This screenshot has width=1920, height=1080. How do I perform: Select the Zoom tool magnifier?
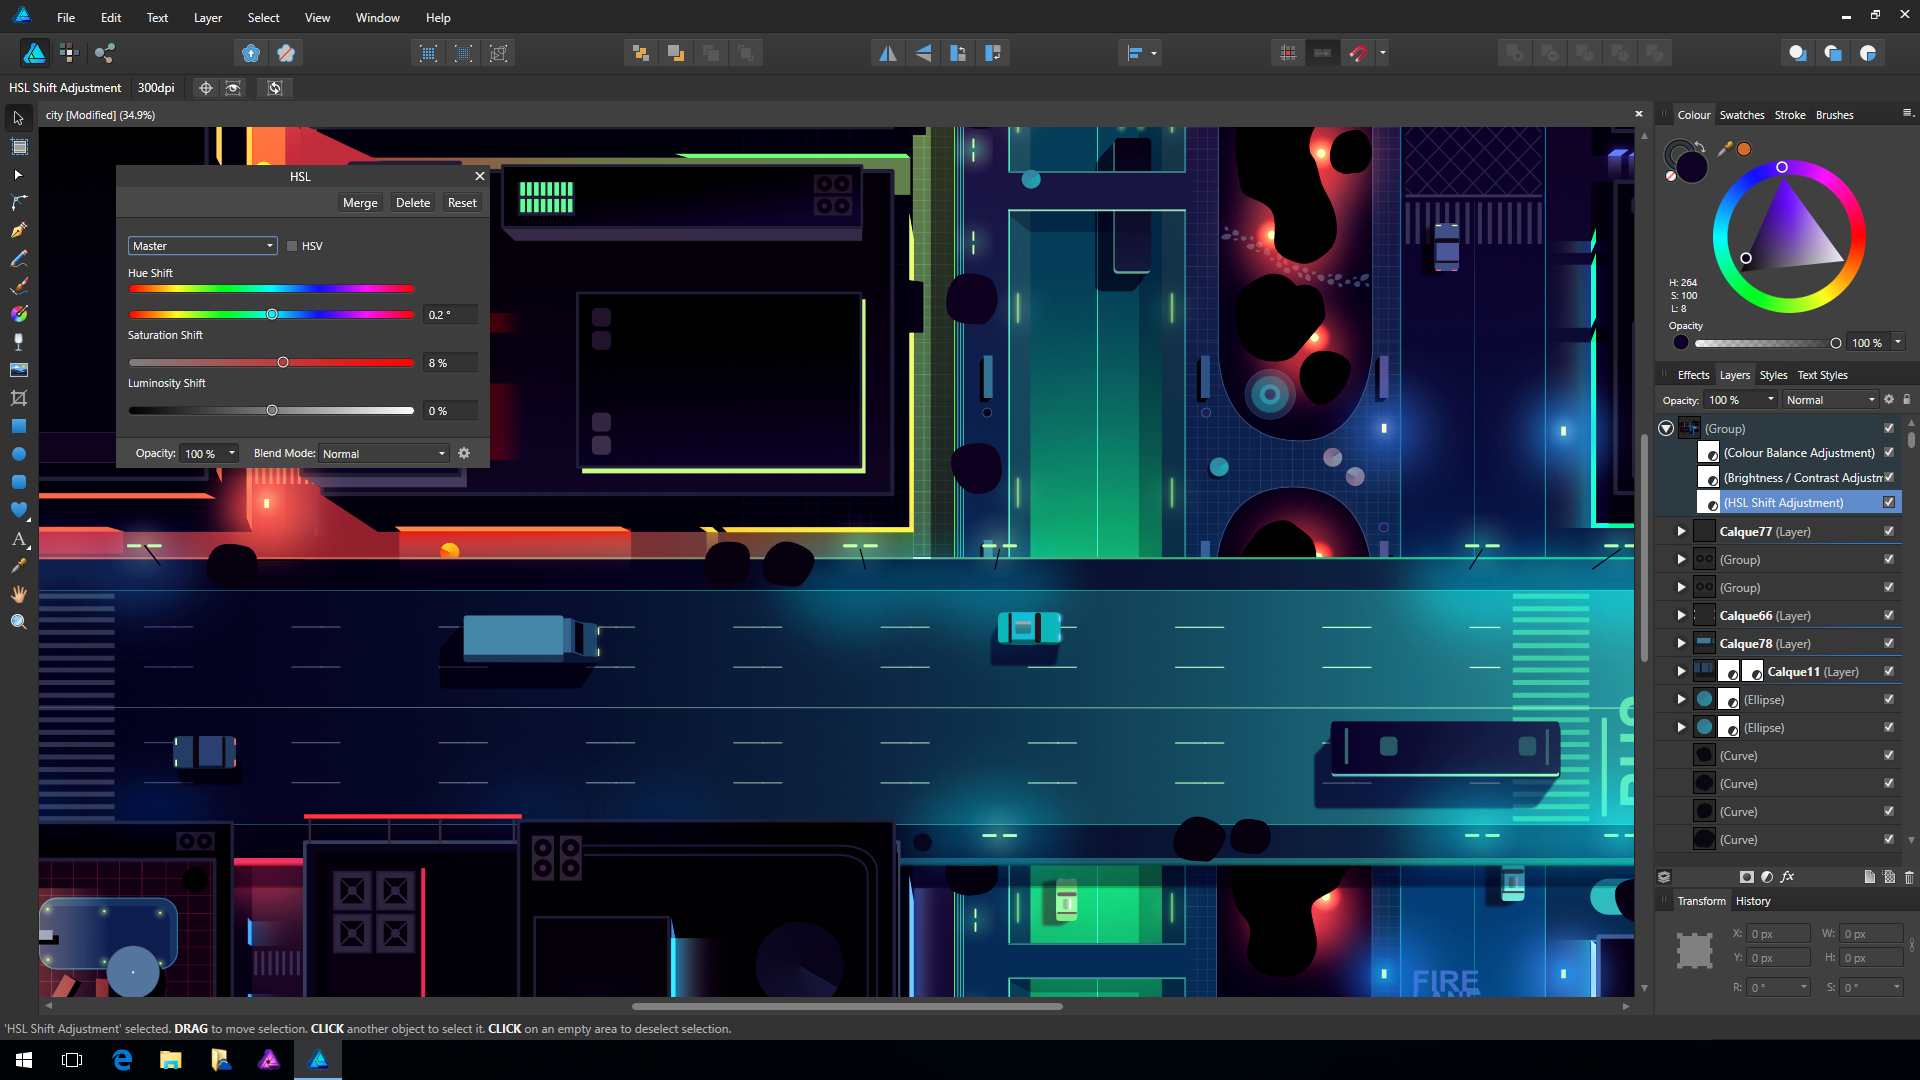[x=18, y=622]
